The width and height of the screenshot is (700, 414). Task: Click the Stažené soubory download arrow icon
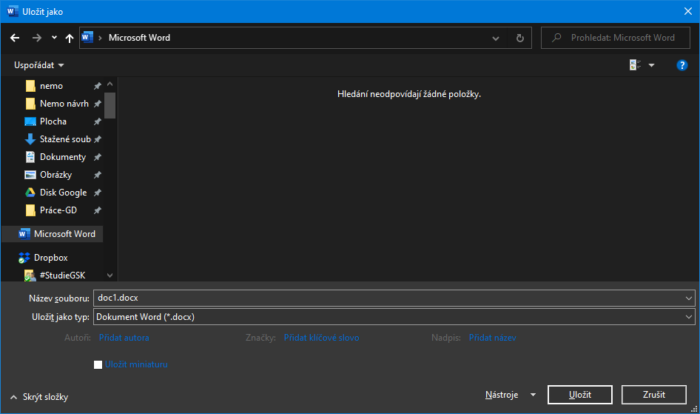click(x=30, y=139)
